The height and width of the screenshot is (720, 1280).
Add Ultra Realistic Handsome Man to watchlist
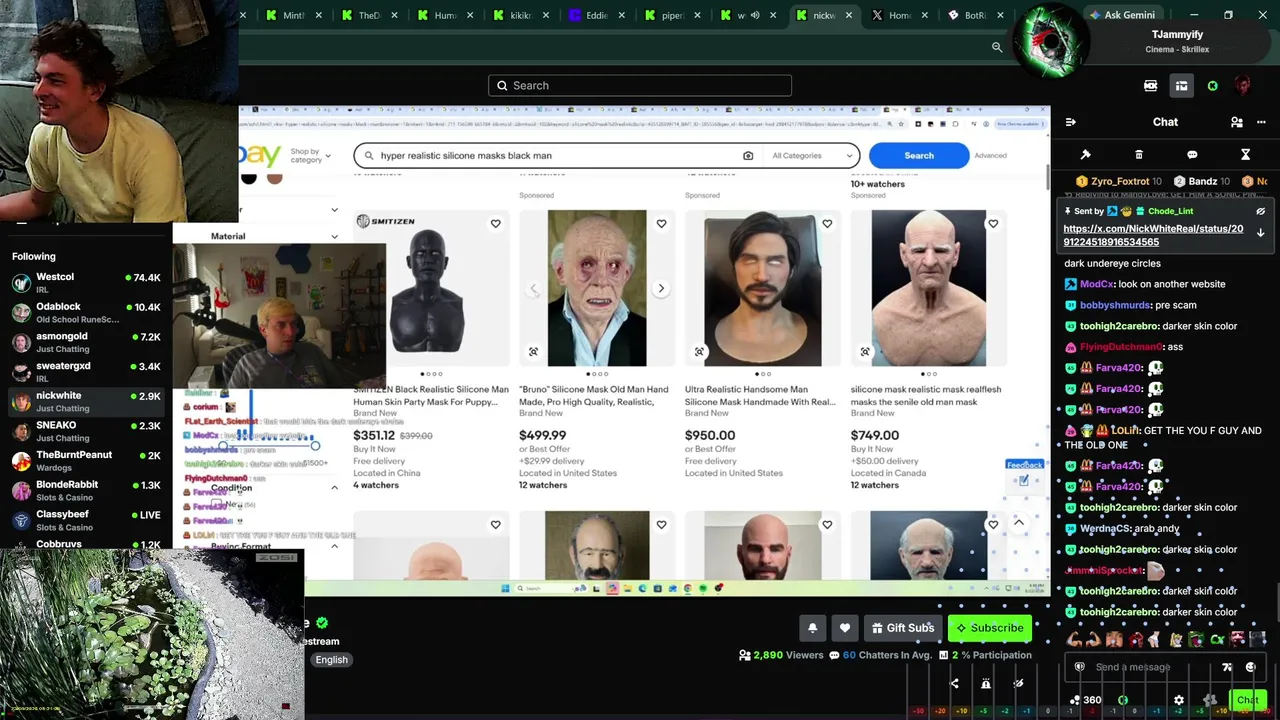[x=827, y=224]
